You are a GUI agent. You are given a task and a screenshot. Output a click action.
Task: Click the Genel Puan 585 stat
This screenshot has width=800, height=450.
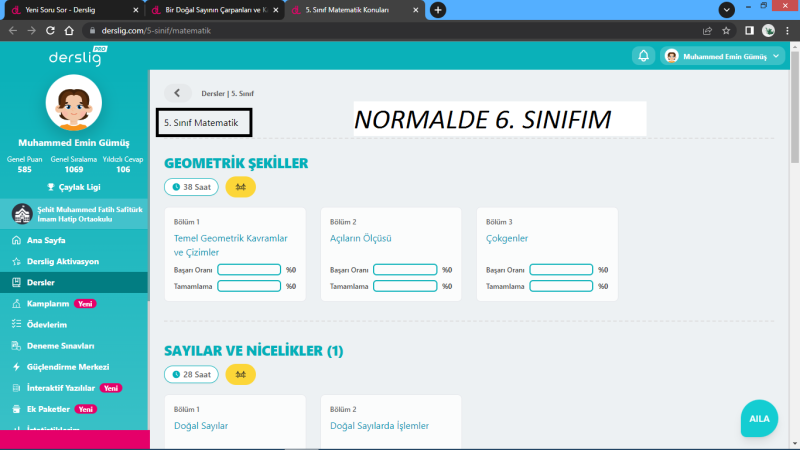[x=24, y=164]
